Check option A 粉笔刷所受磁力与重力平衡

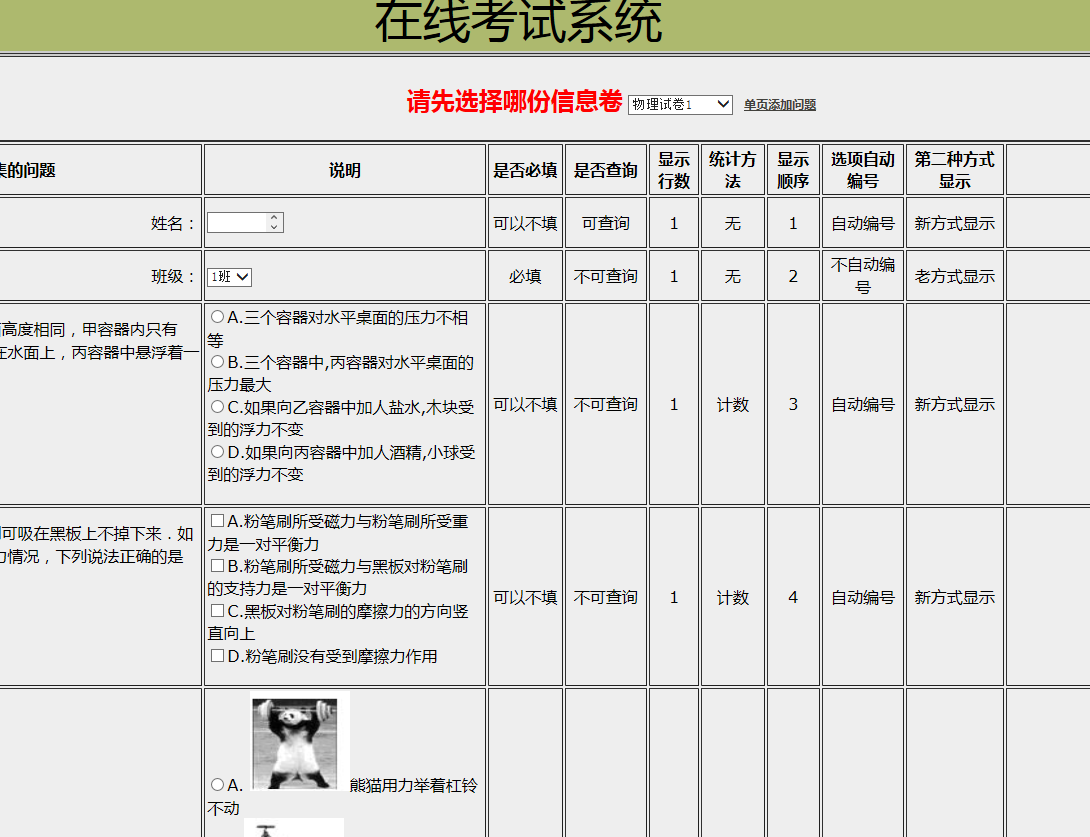tap(218, 521)
